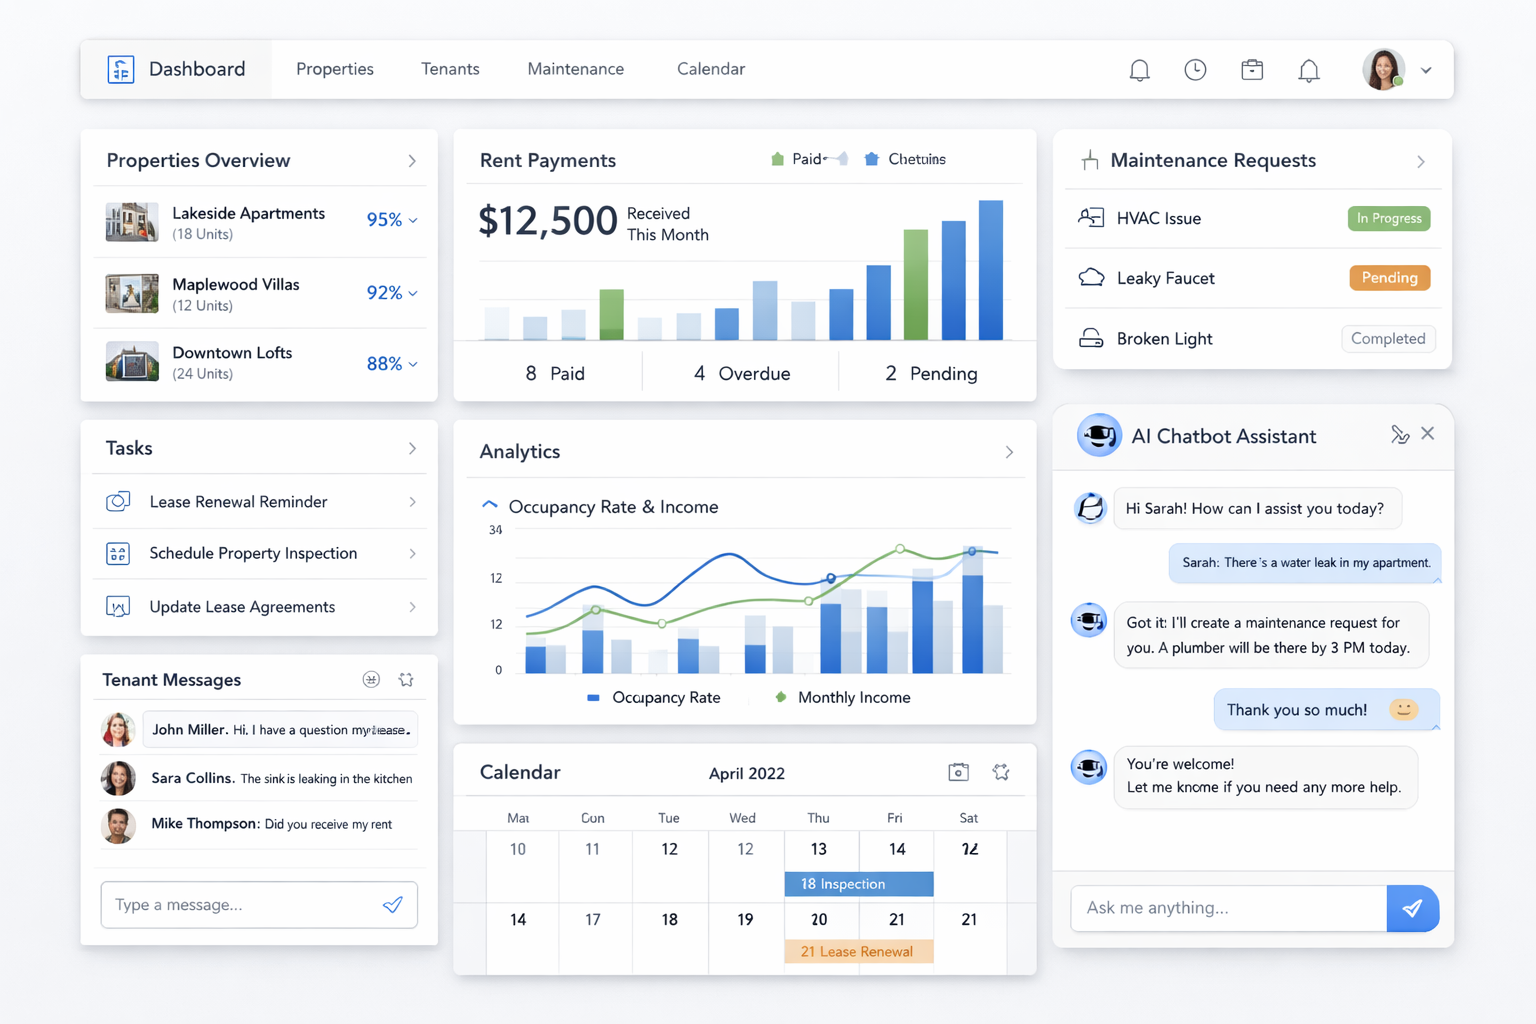Click the calendar view icon beside April 2022
This screenshot has width=1536, height=1024.
pos(958,772)
